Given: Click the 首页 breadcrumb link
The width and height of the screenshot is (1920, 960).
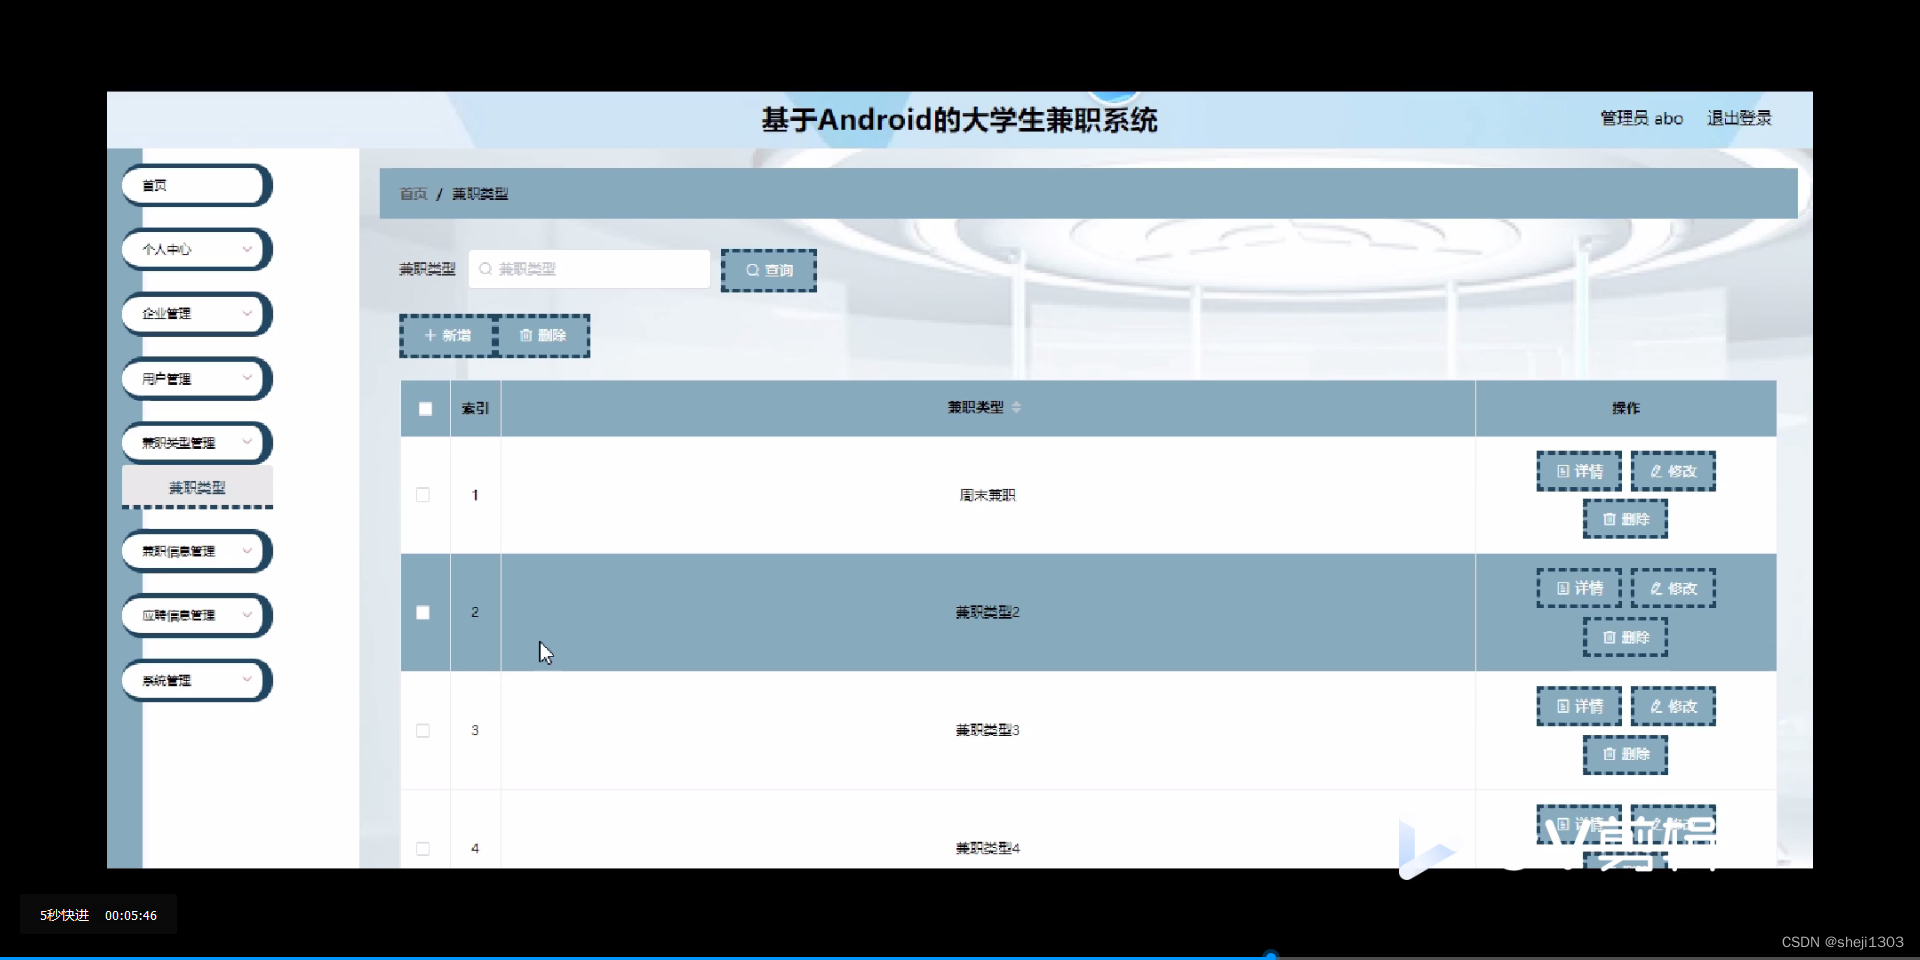Looking at the screenshot, I should [412, 193].
